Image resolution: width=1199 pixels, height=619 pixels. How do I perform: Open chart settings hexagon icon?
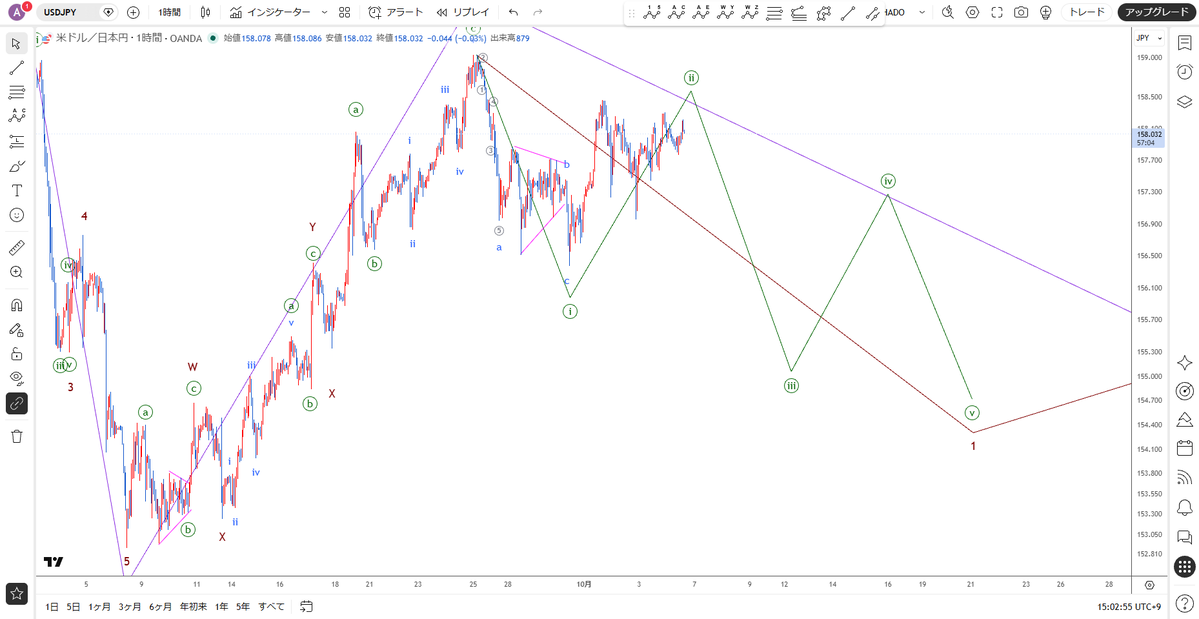[x=972, y=12]
